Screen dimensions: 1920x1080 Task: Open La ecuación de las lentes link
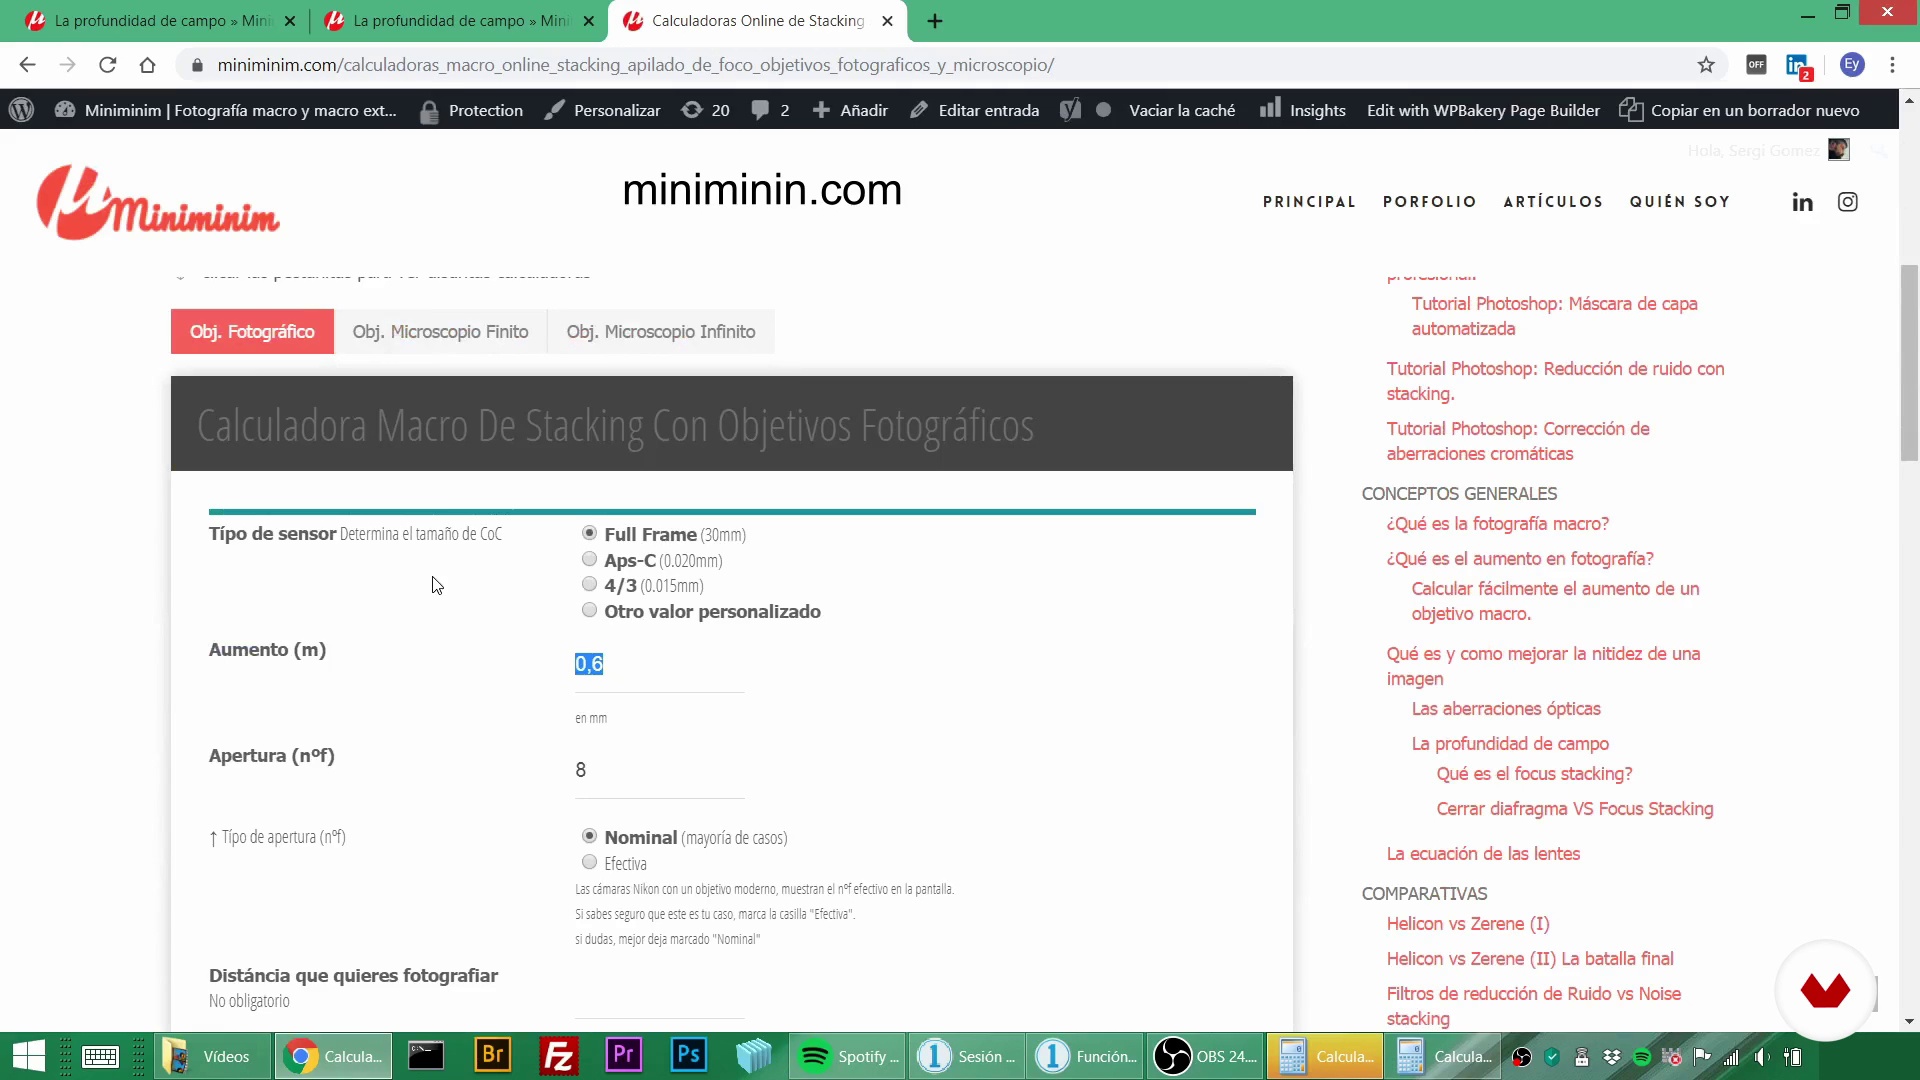[1483, 854]
